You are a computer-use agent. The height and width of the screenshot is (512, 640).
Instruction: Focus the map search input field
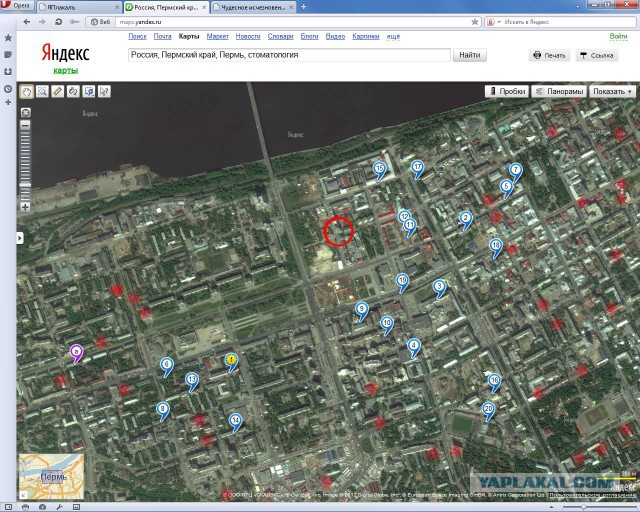(x=289, y=55)
